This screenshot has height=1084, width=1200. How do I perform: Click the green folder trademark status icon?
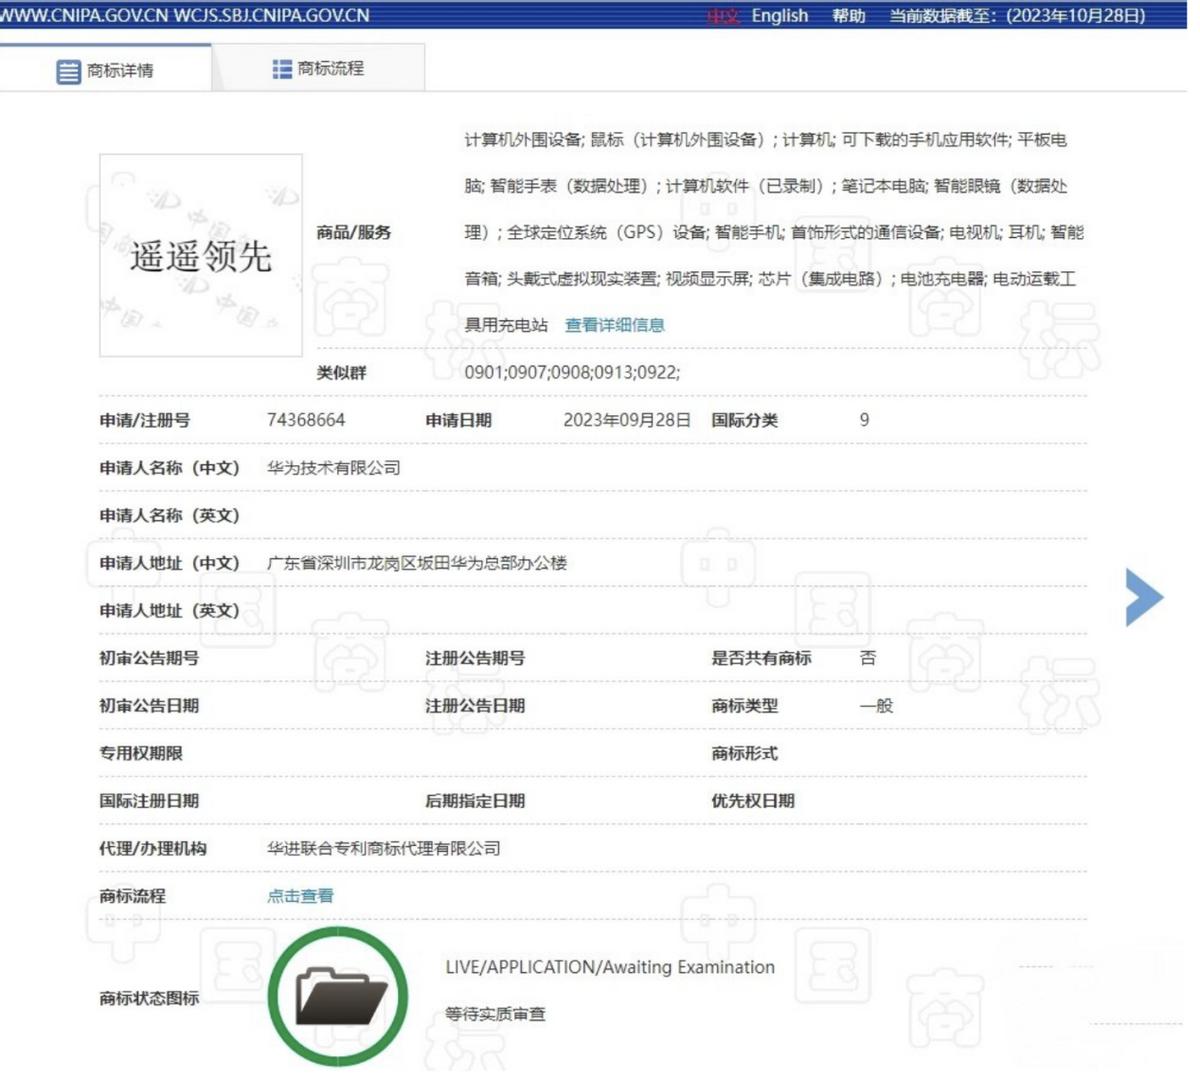pyautogui.click(x=339, y=997)
